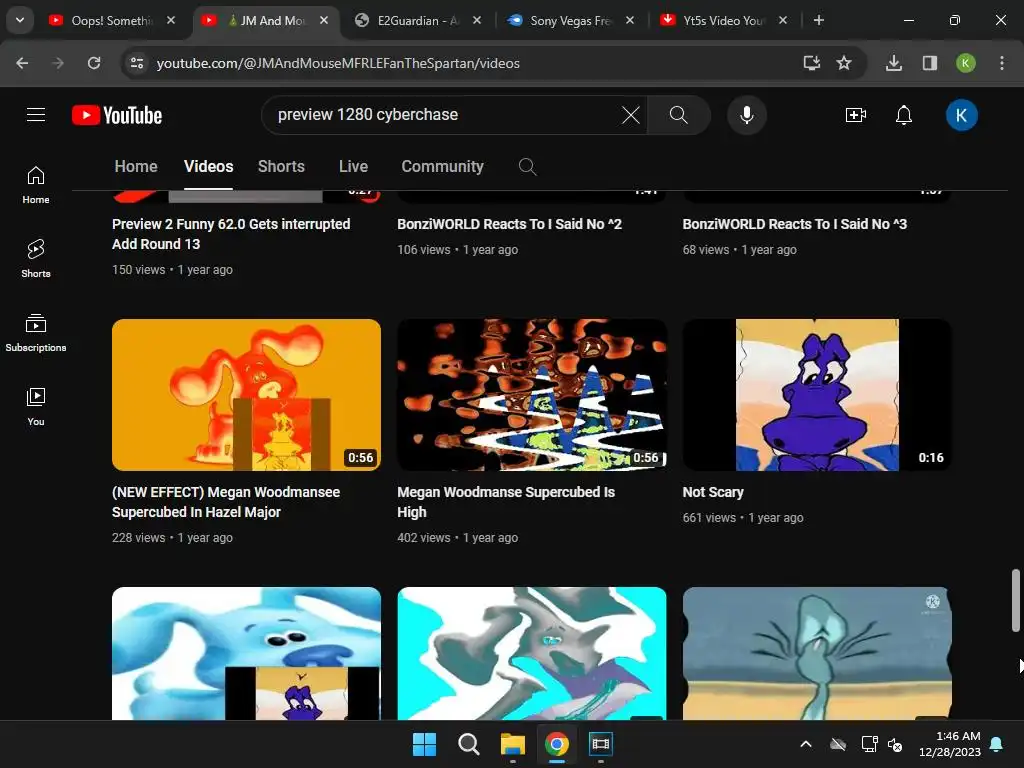1024x768 pixels.
Task: Open File Explorer from the taskbar
Action: tap(513, 744)
